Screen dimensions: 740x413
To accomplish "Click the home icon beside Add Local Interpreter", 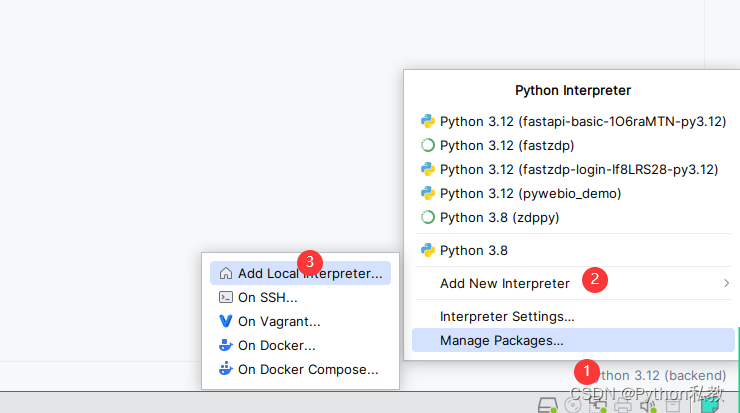I will tap(226, 273).
